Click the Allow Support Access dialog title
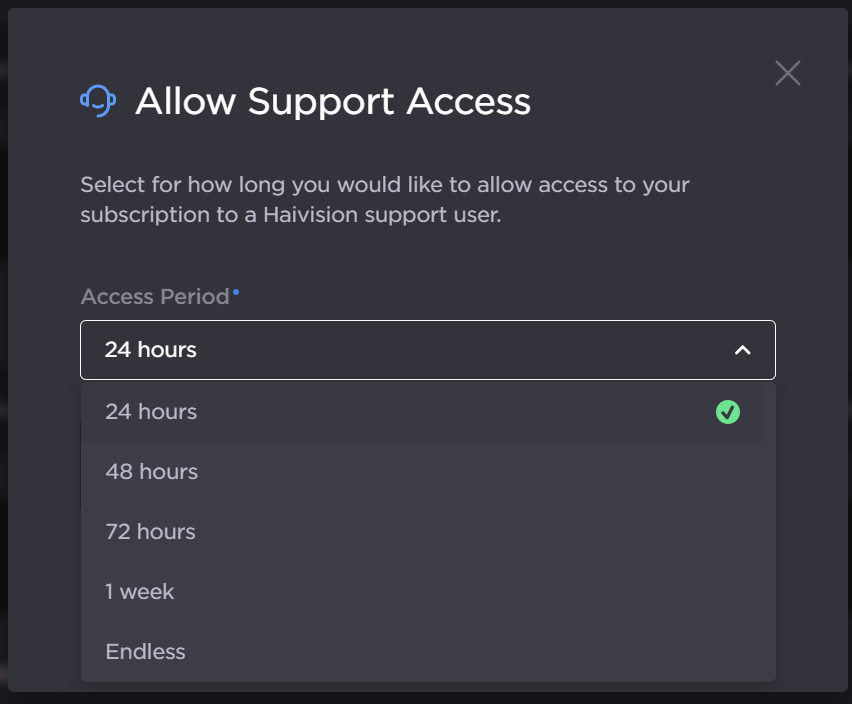Image resolution: width=852 pixels, height=704 pixels. click(332, 101)
